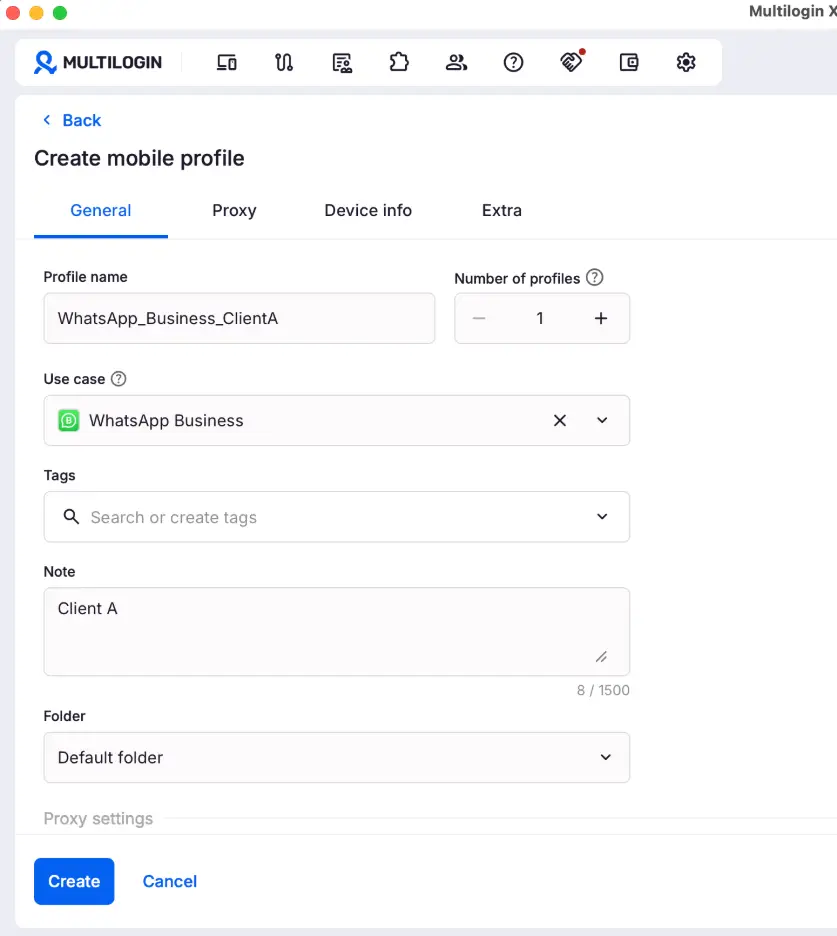Click the WhatsApp Business green icon
This screenshot has width=837, height=936.
pos(69,420)
